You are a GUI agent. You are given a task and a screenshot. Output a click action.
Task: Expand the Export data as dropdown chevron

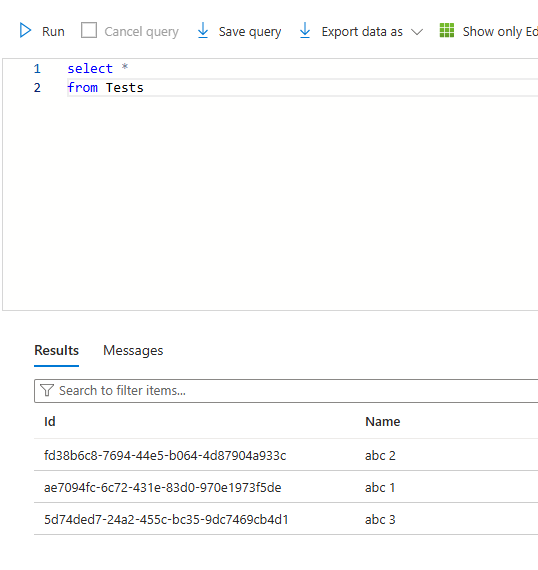417,32
